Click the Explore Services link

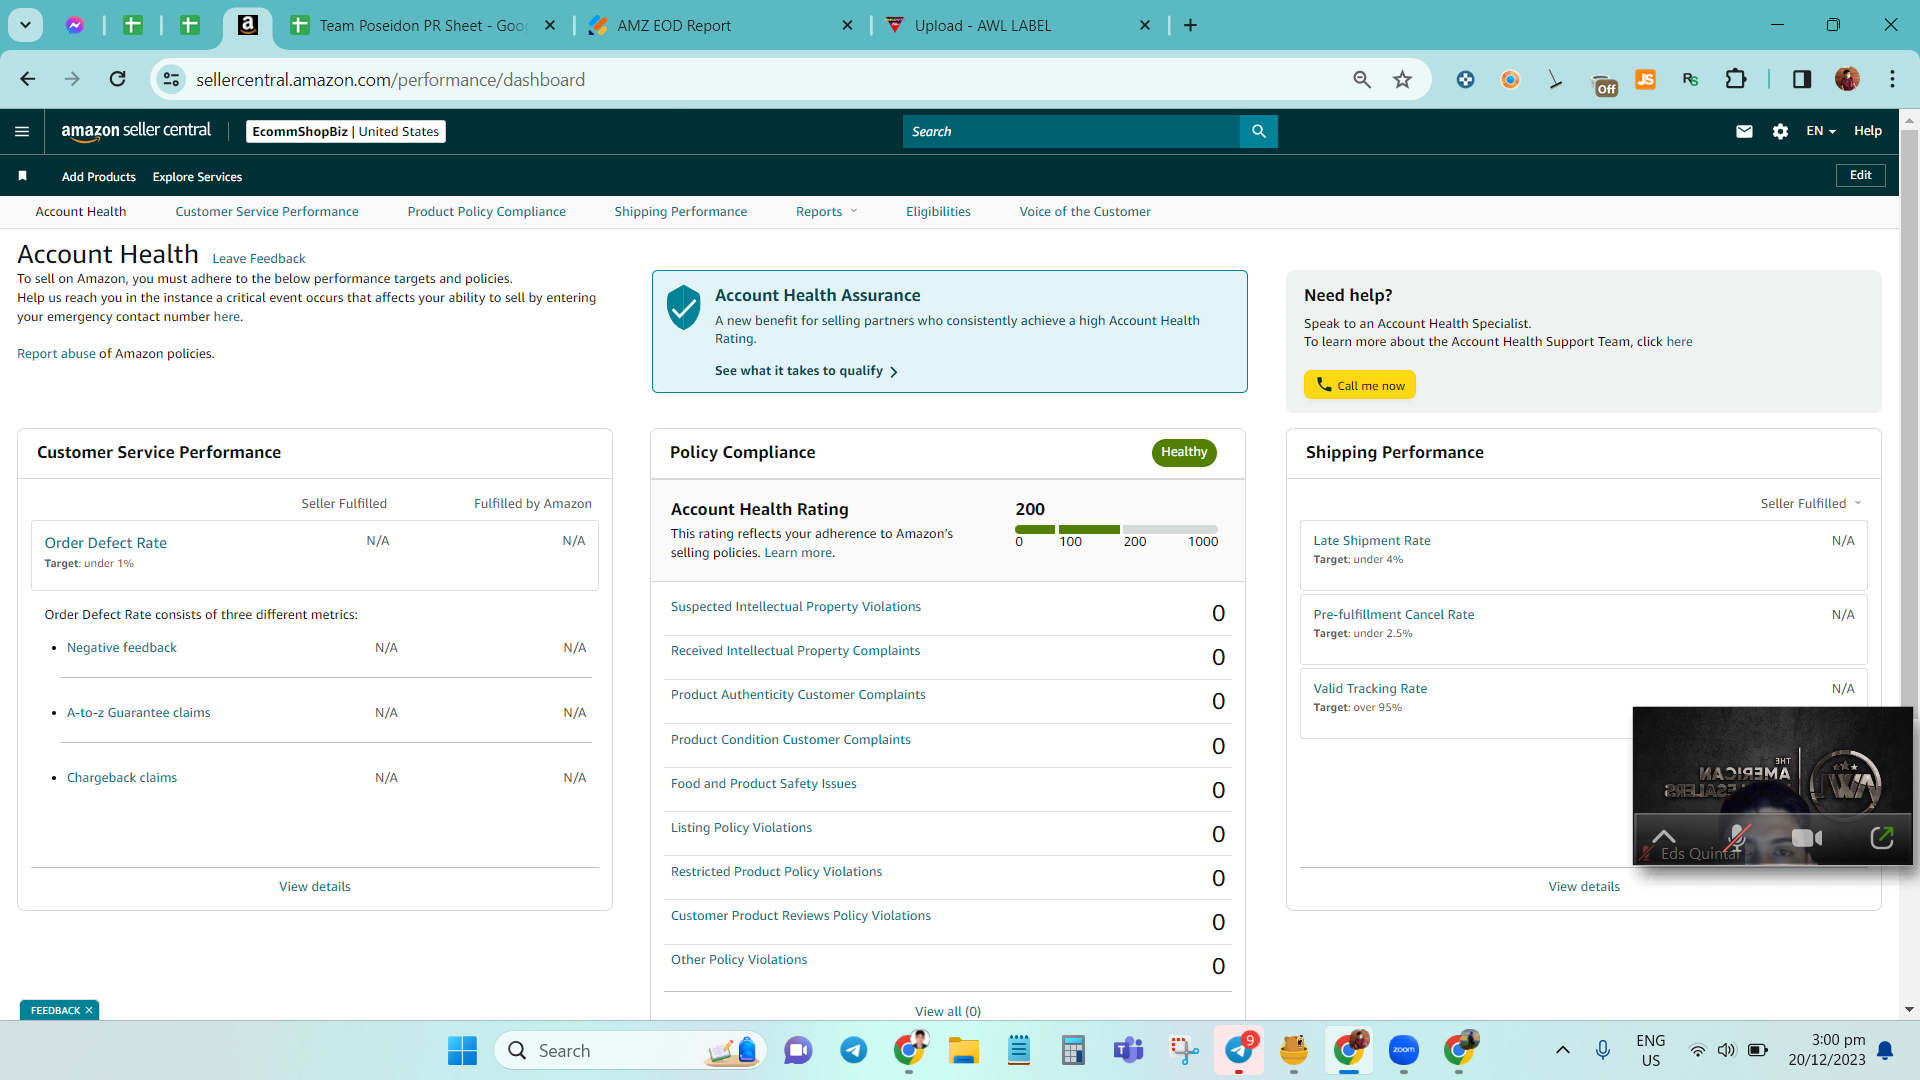[197, 177]
